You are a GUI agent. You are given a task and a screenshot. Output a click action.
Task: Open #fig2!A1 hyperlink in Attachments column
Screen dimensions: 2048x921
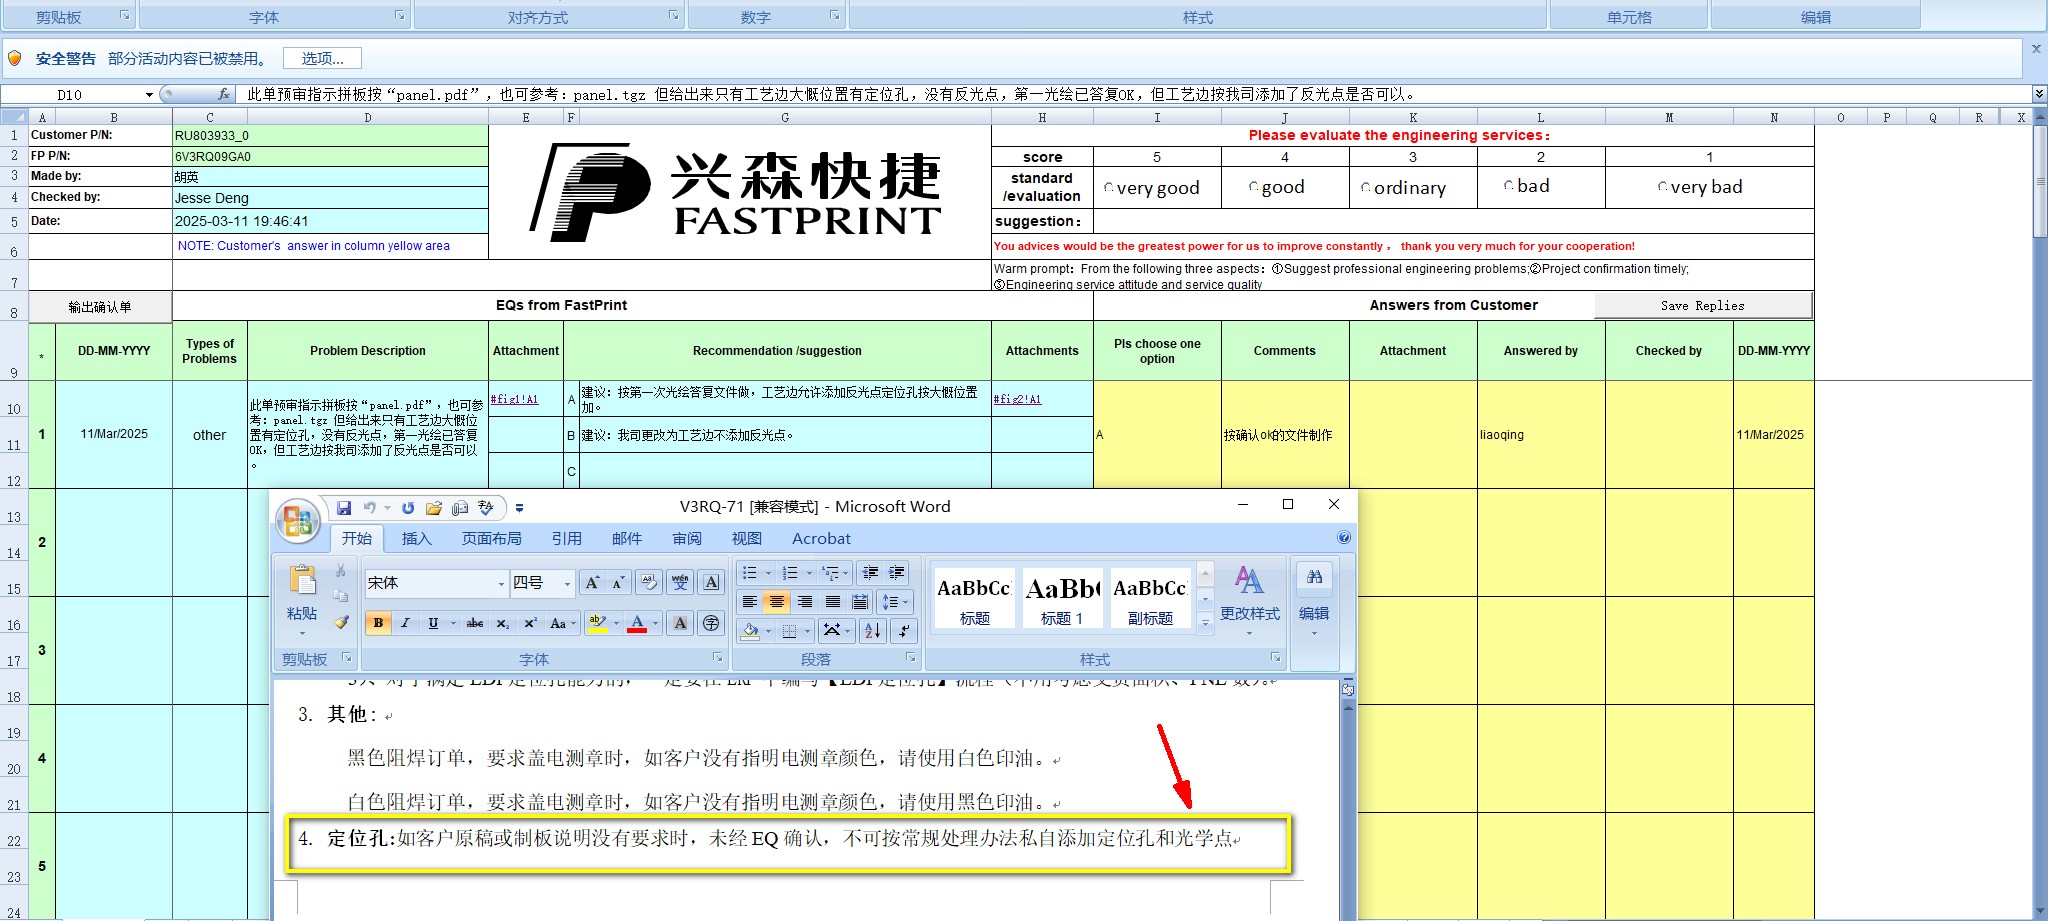coord(1017,399)
